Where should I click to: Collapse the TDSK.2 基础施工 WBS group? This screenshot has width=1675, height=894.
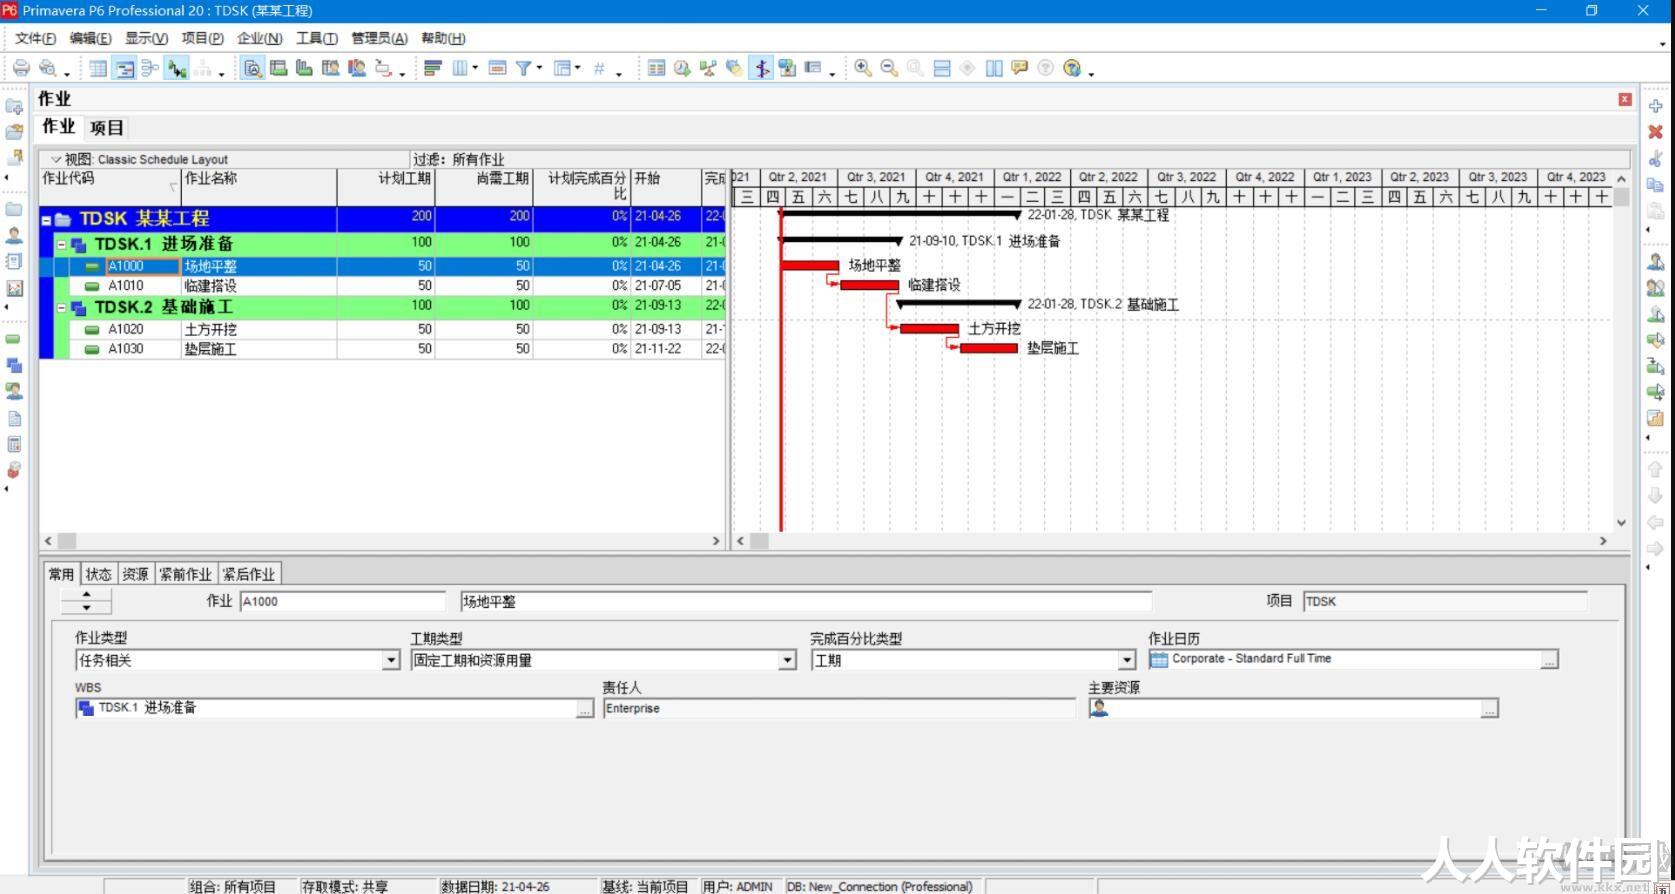61,308
